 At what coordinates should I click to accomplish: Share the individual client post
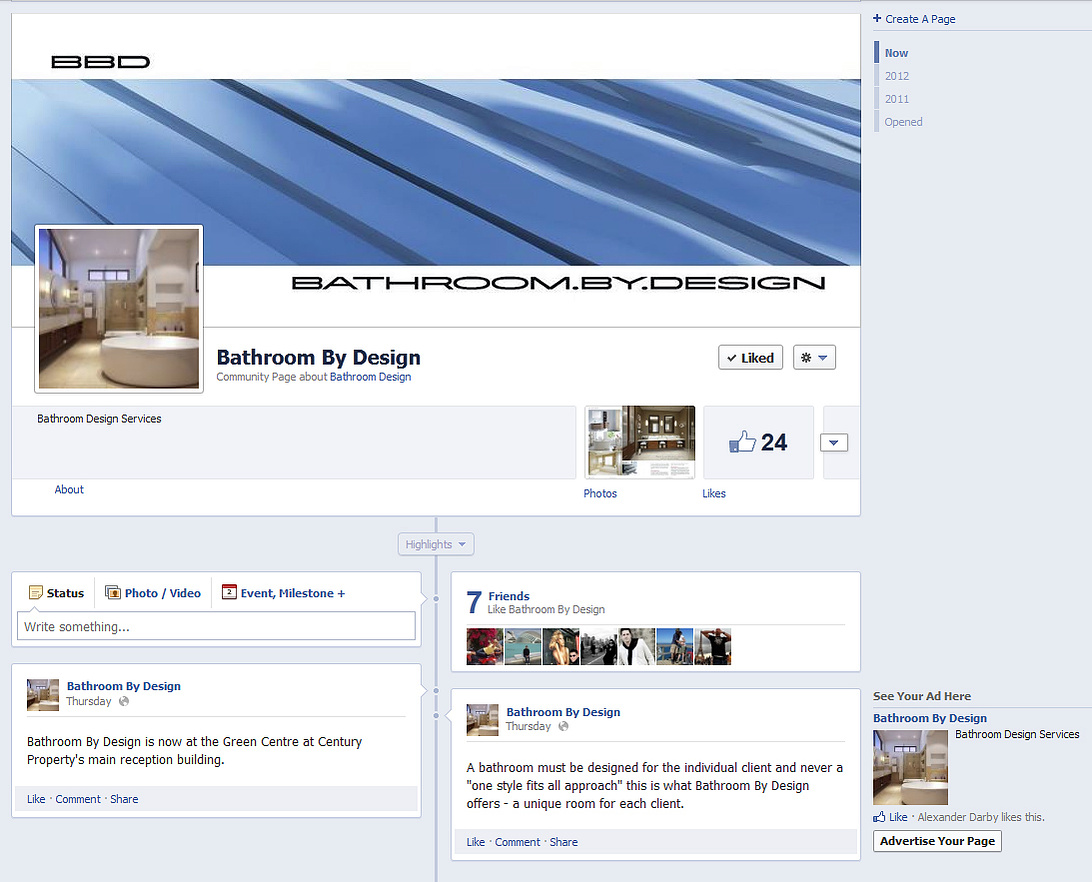pyautogui.click(x=563, y=842)
